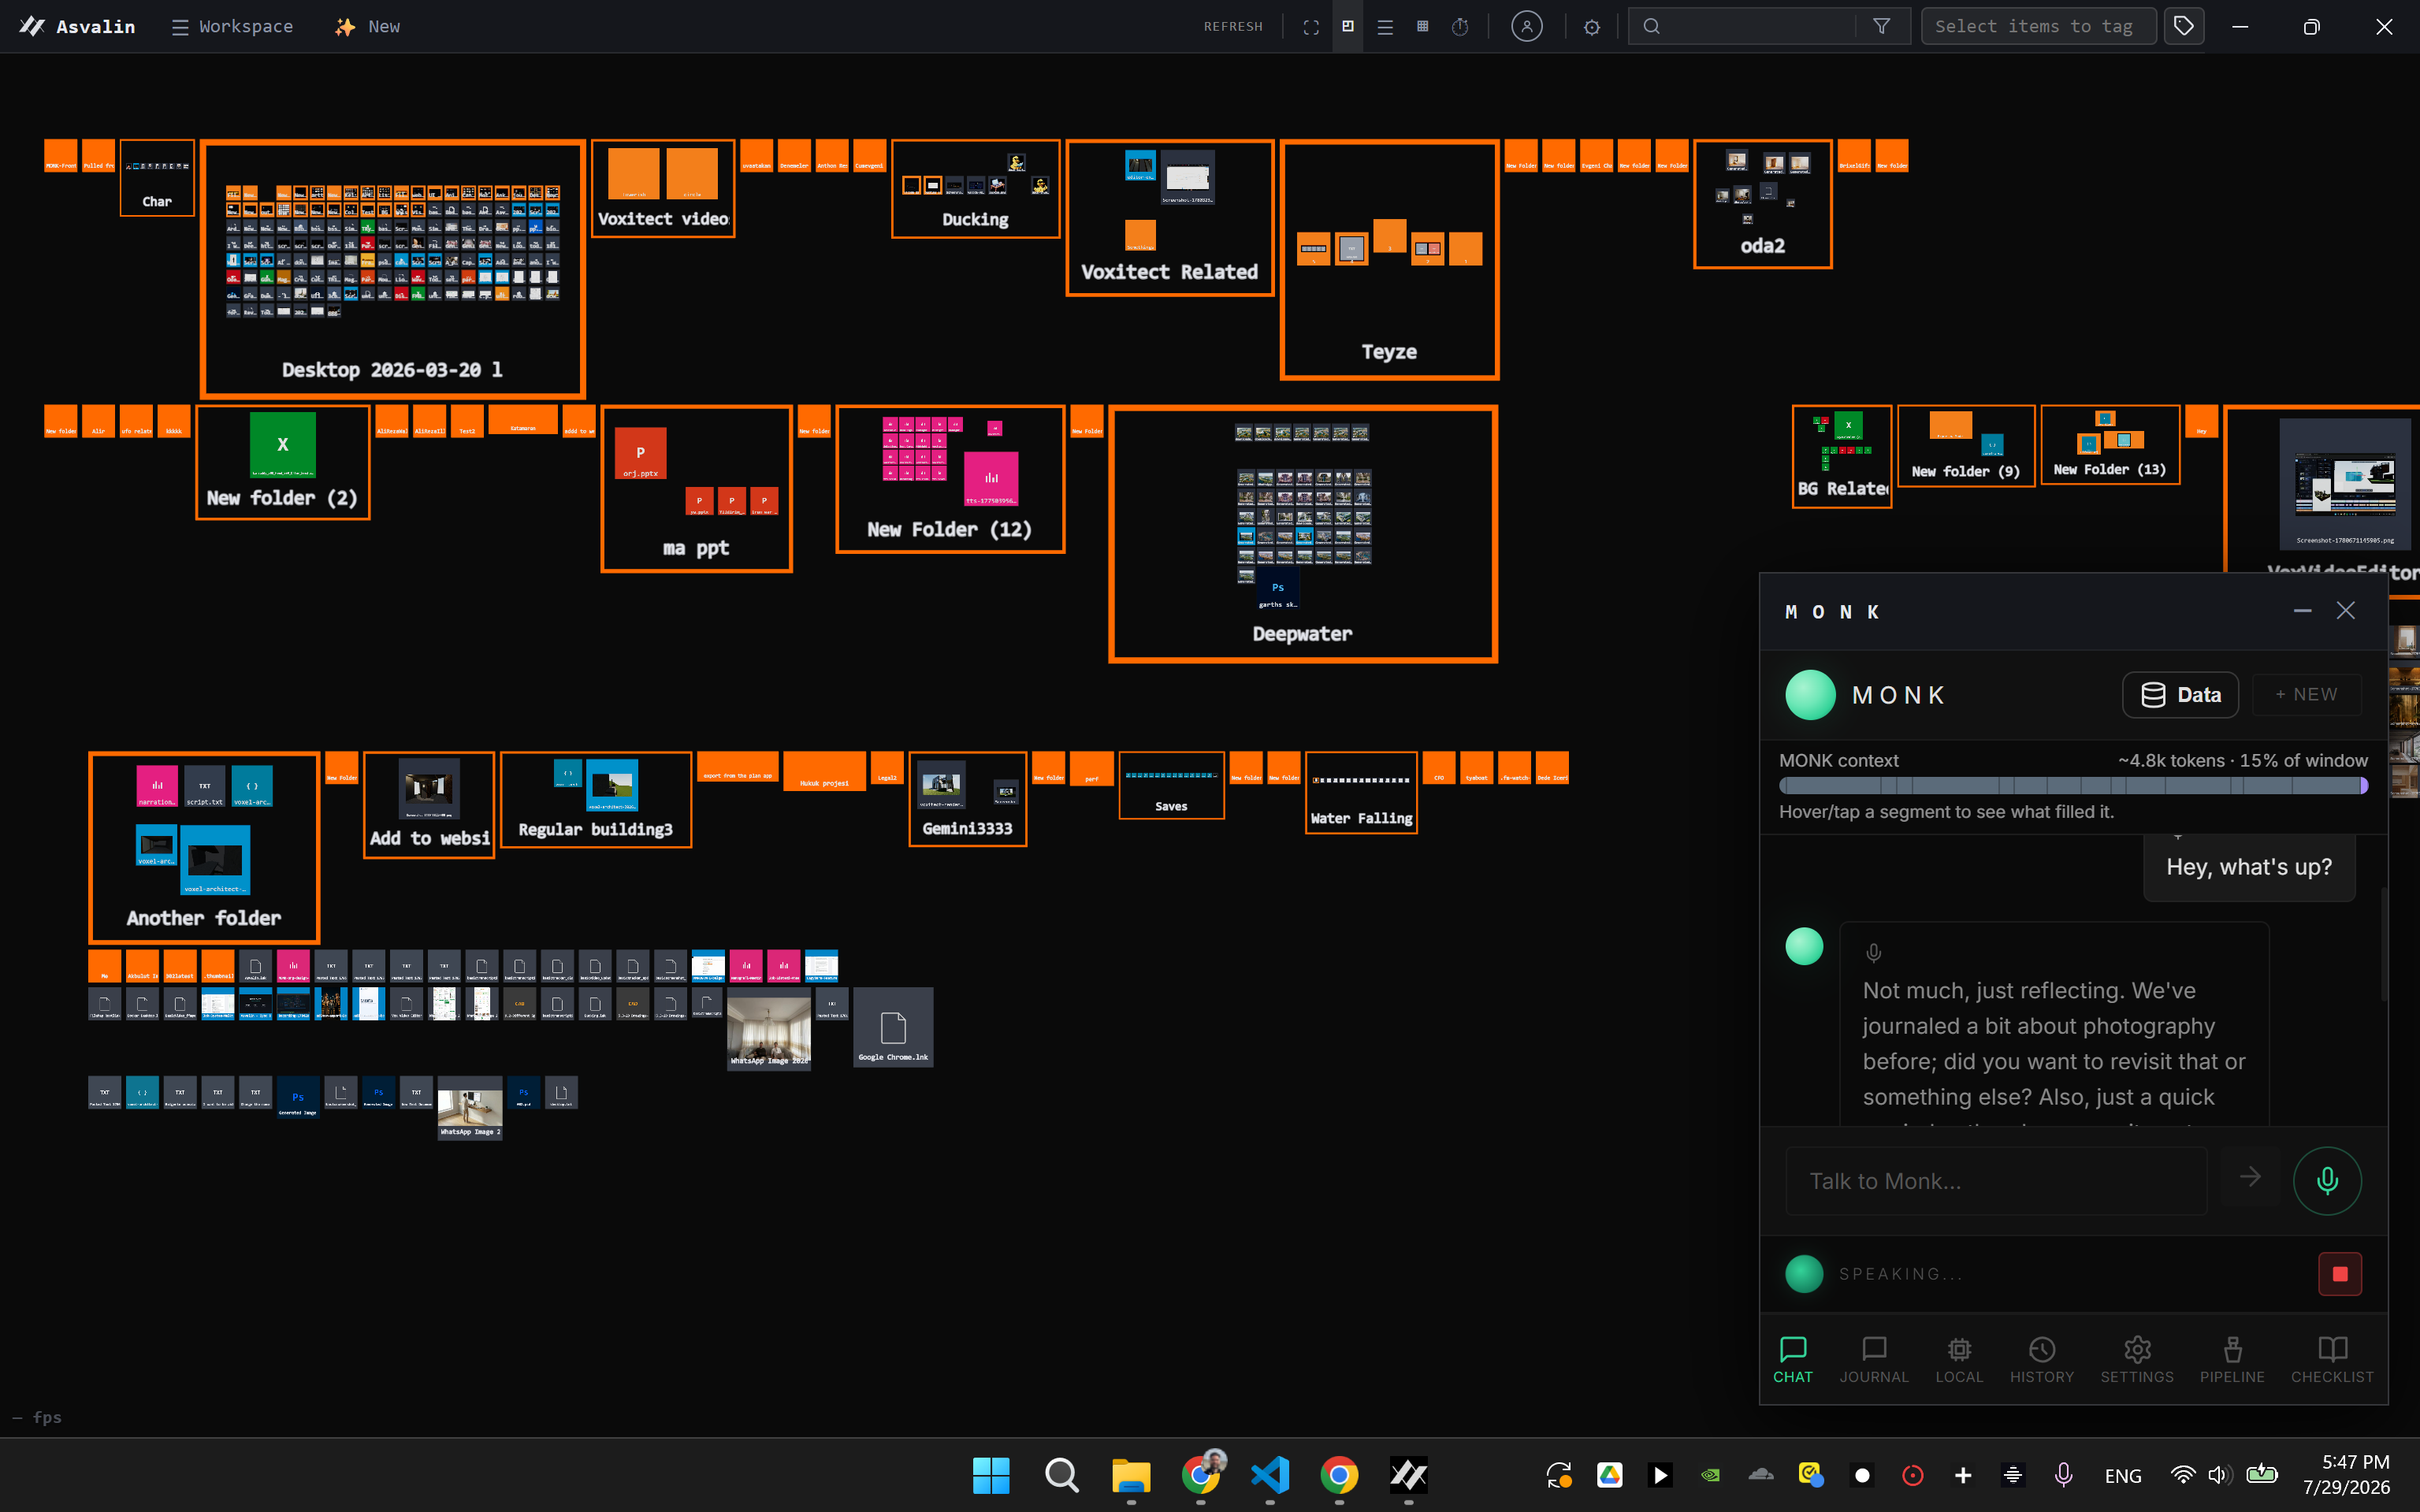
Task: Open the 'Regular building3' folder
Action: 596,800
